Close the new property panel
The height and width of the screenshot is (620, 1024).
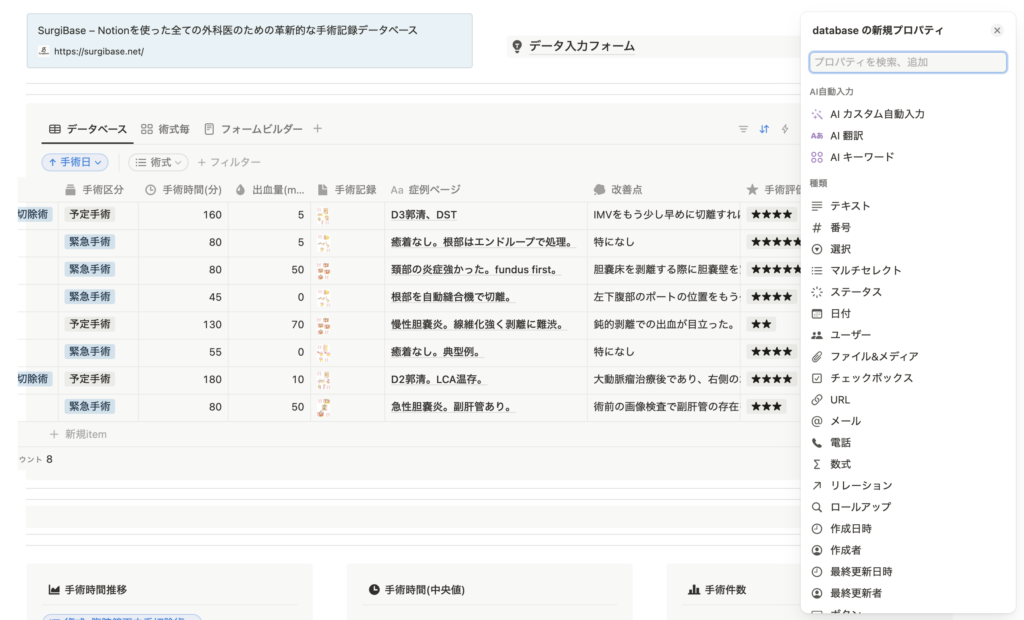(997, 31)
